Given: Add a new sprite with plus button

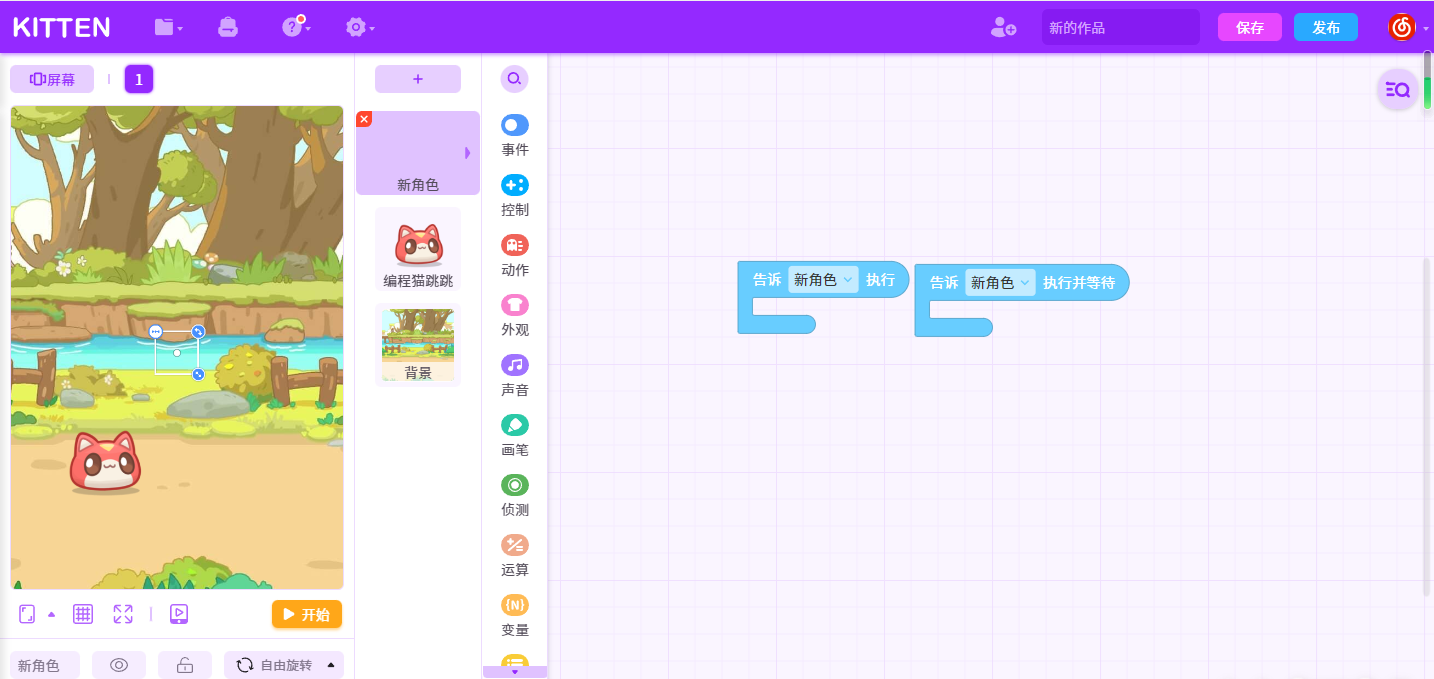Looking at the screenshot, I should [x=418, y=79].
